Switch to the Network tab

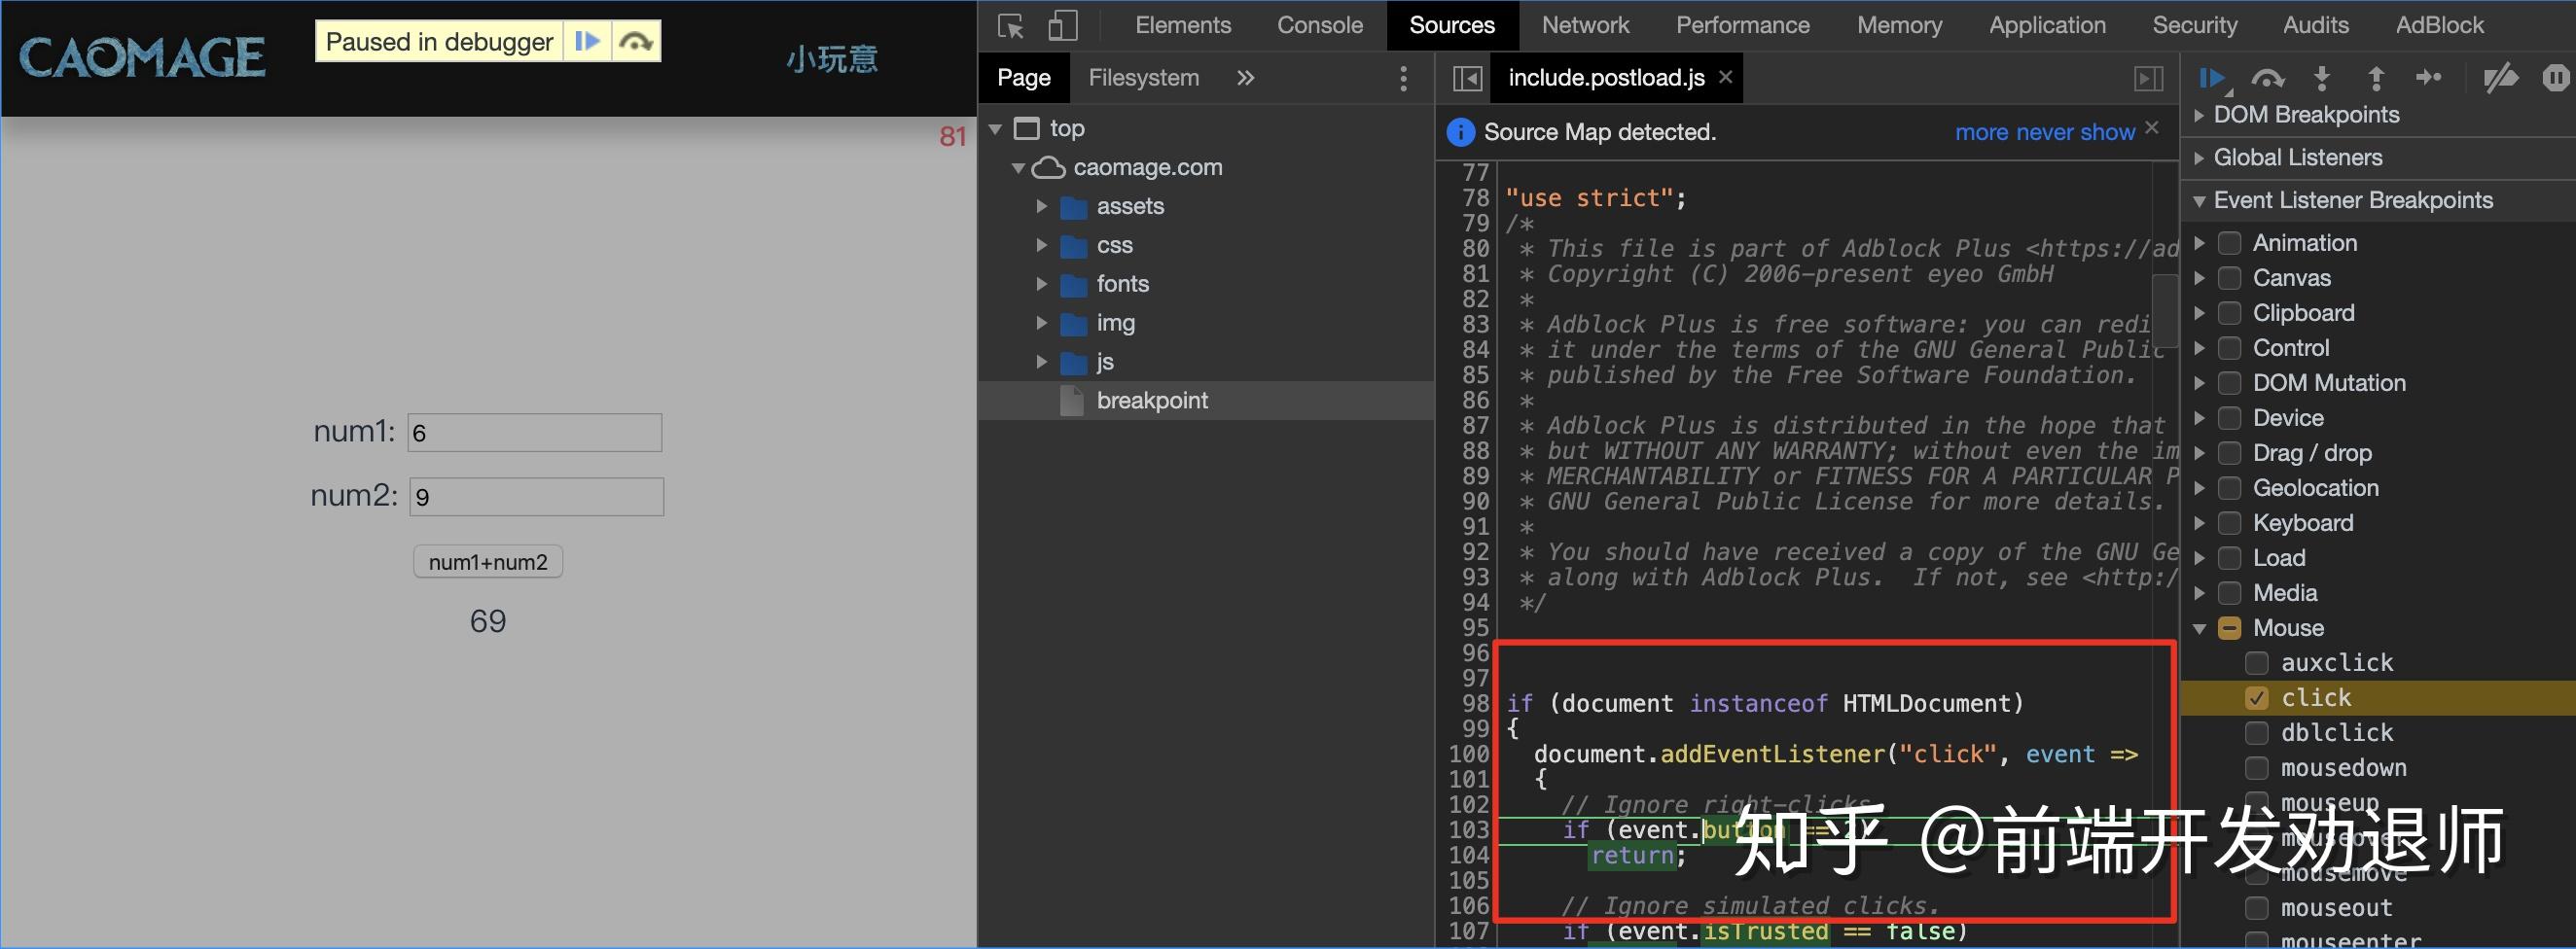click(x=1585, y=25)
